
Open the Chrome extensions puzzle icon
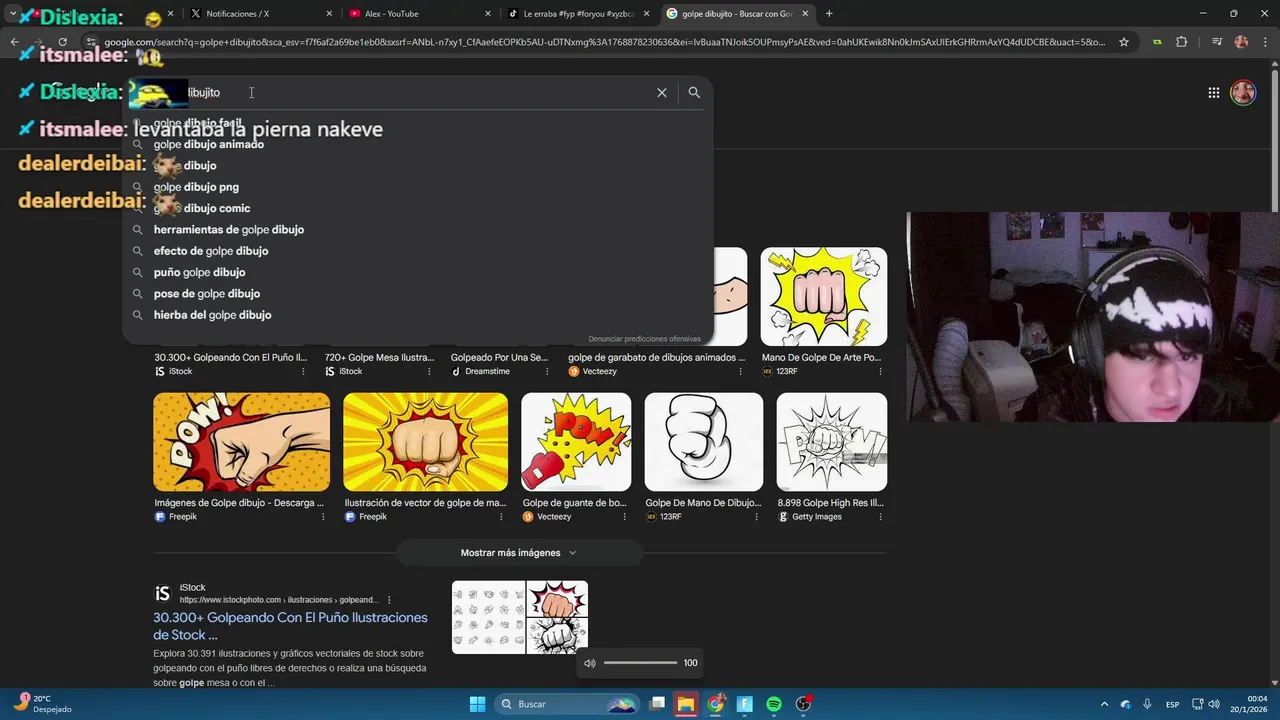click(x=1182, y=42)
